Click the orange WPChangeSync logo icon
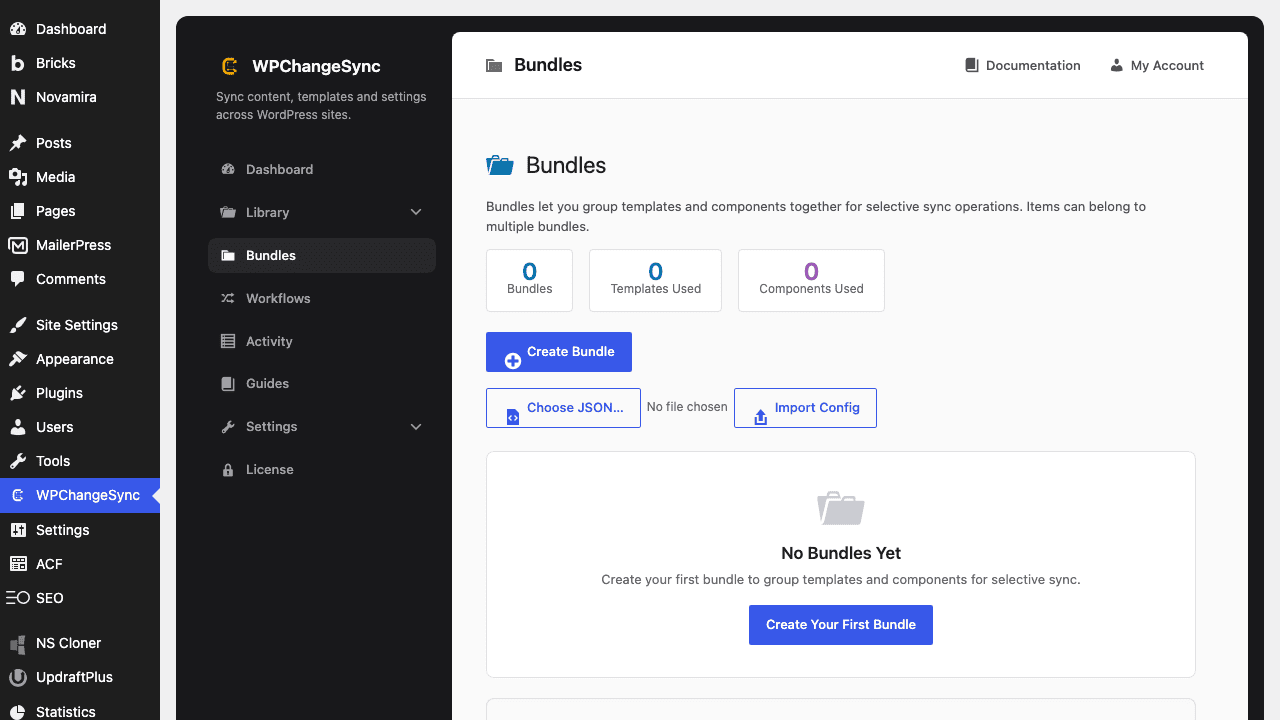Viewport: 1280px width, 720px height. (229, 66)
